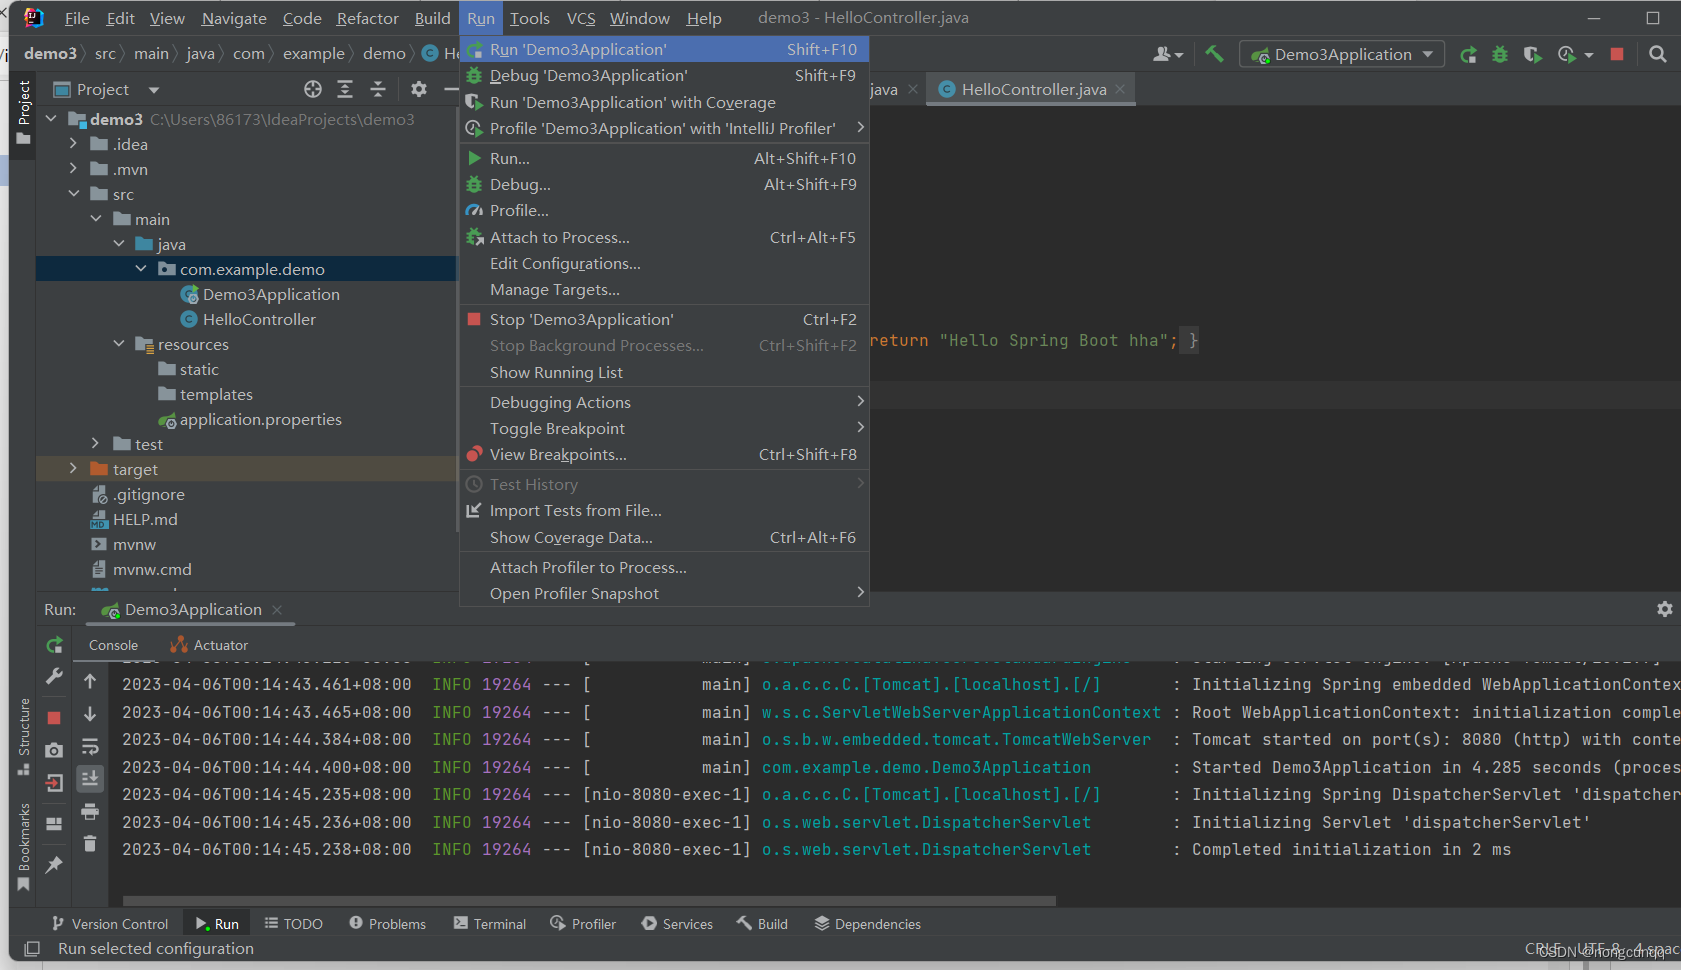Collapse the demo3 root tree node
The image size is (1681, 970).
click(x=51, y=119)
